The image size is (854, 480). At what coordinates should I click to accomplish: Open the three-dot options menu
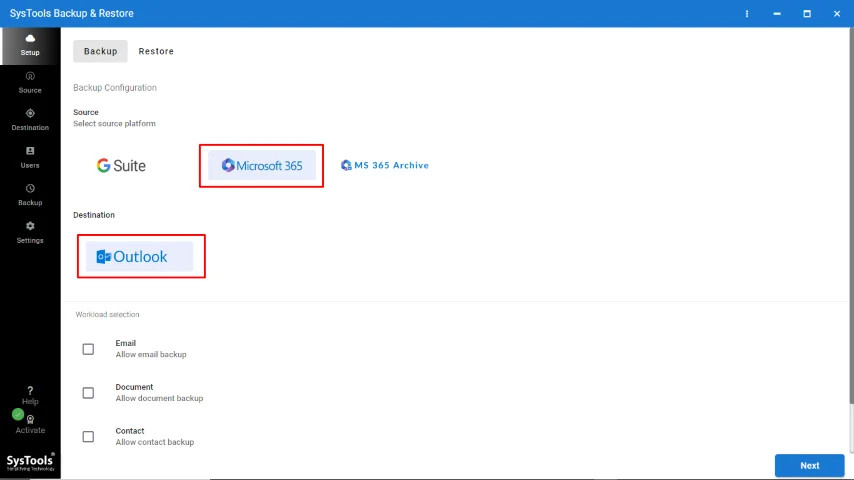(747, 14)
